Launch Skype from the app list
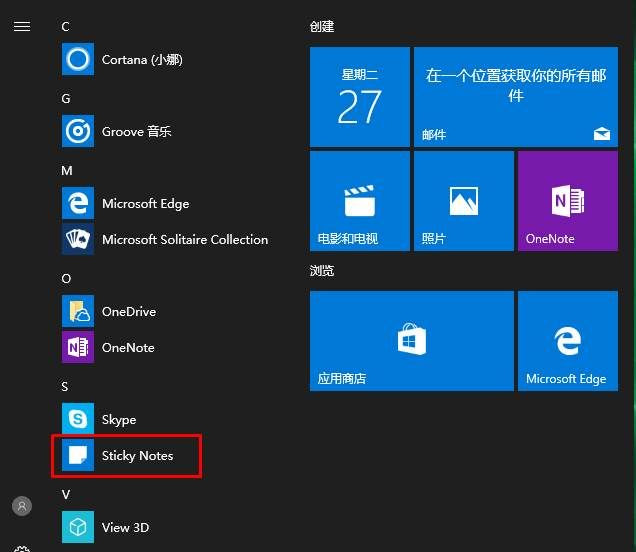 [118, 420]
